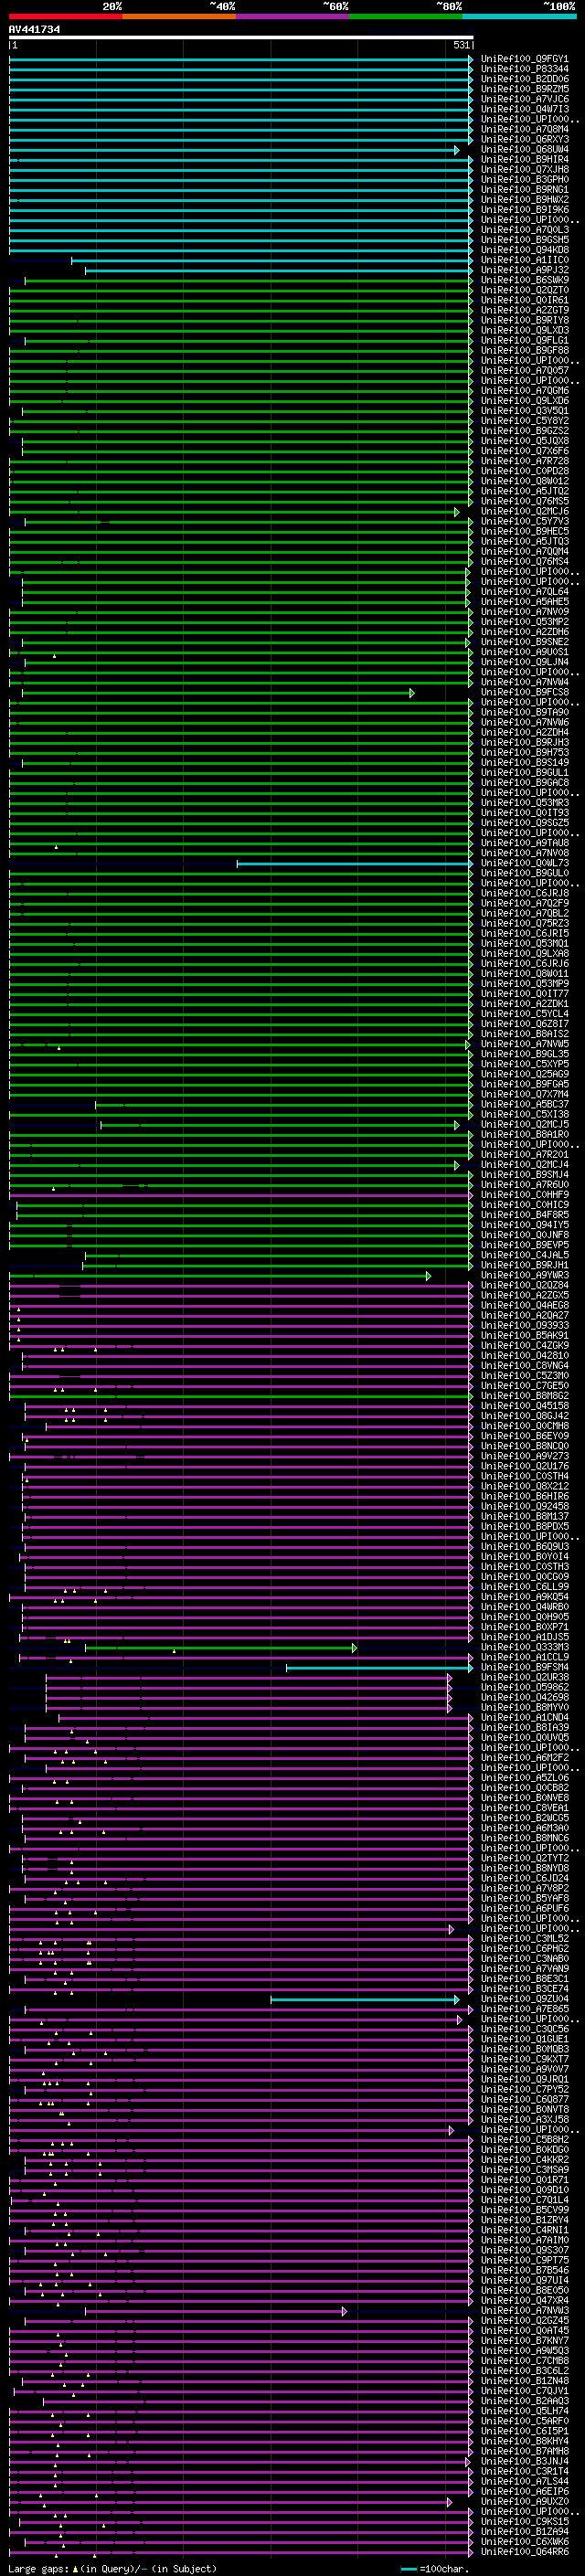
Task: Click the UniRef100_B3GPH0 label
Action: 524,180
